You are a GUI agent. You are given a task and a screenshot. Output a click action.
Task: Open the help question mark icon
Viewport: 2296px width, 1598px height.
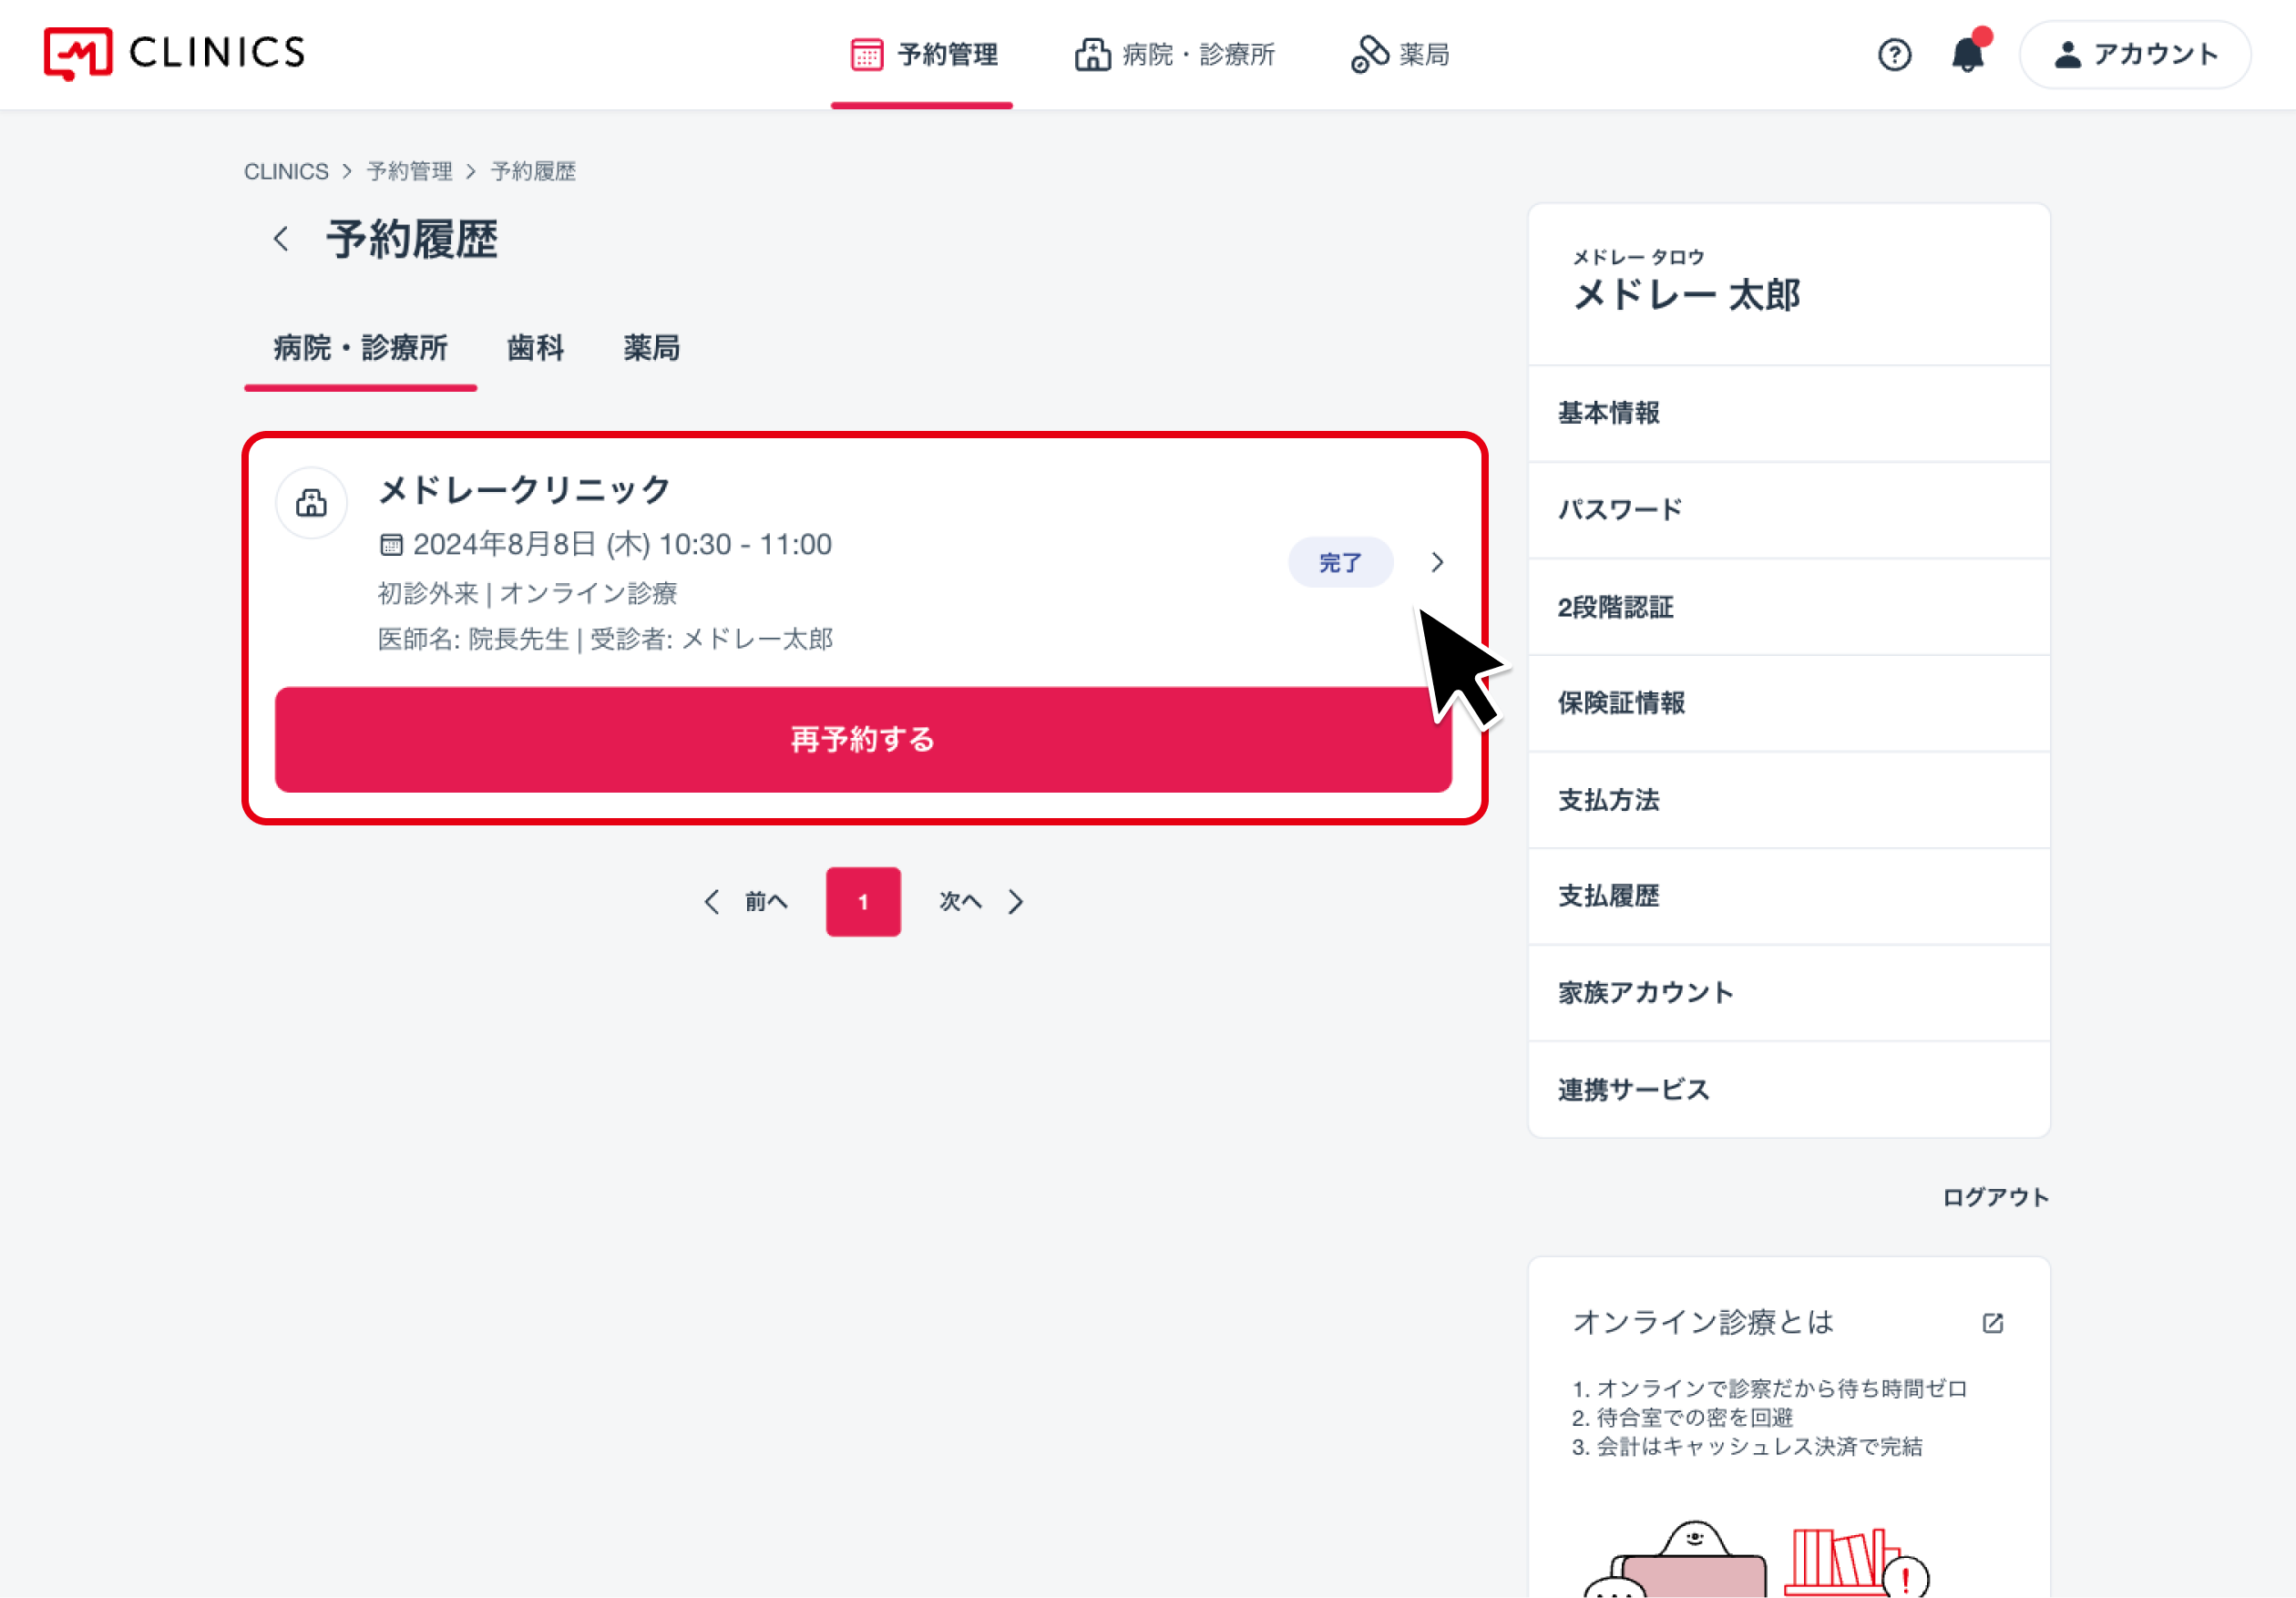[1894, 54]
